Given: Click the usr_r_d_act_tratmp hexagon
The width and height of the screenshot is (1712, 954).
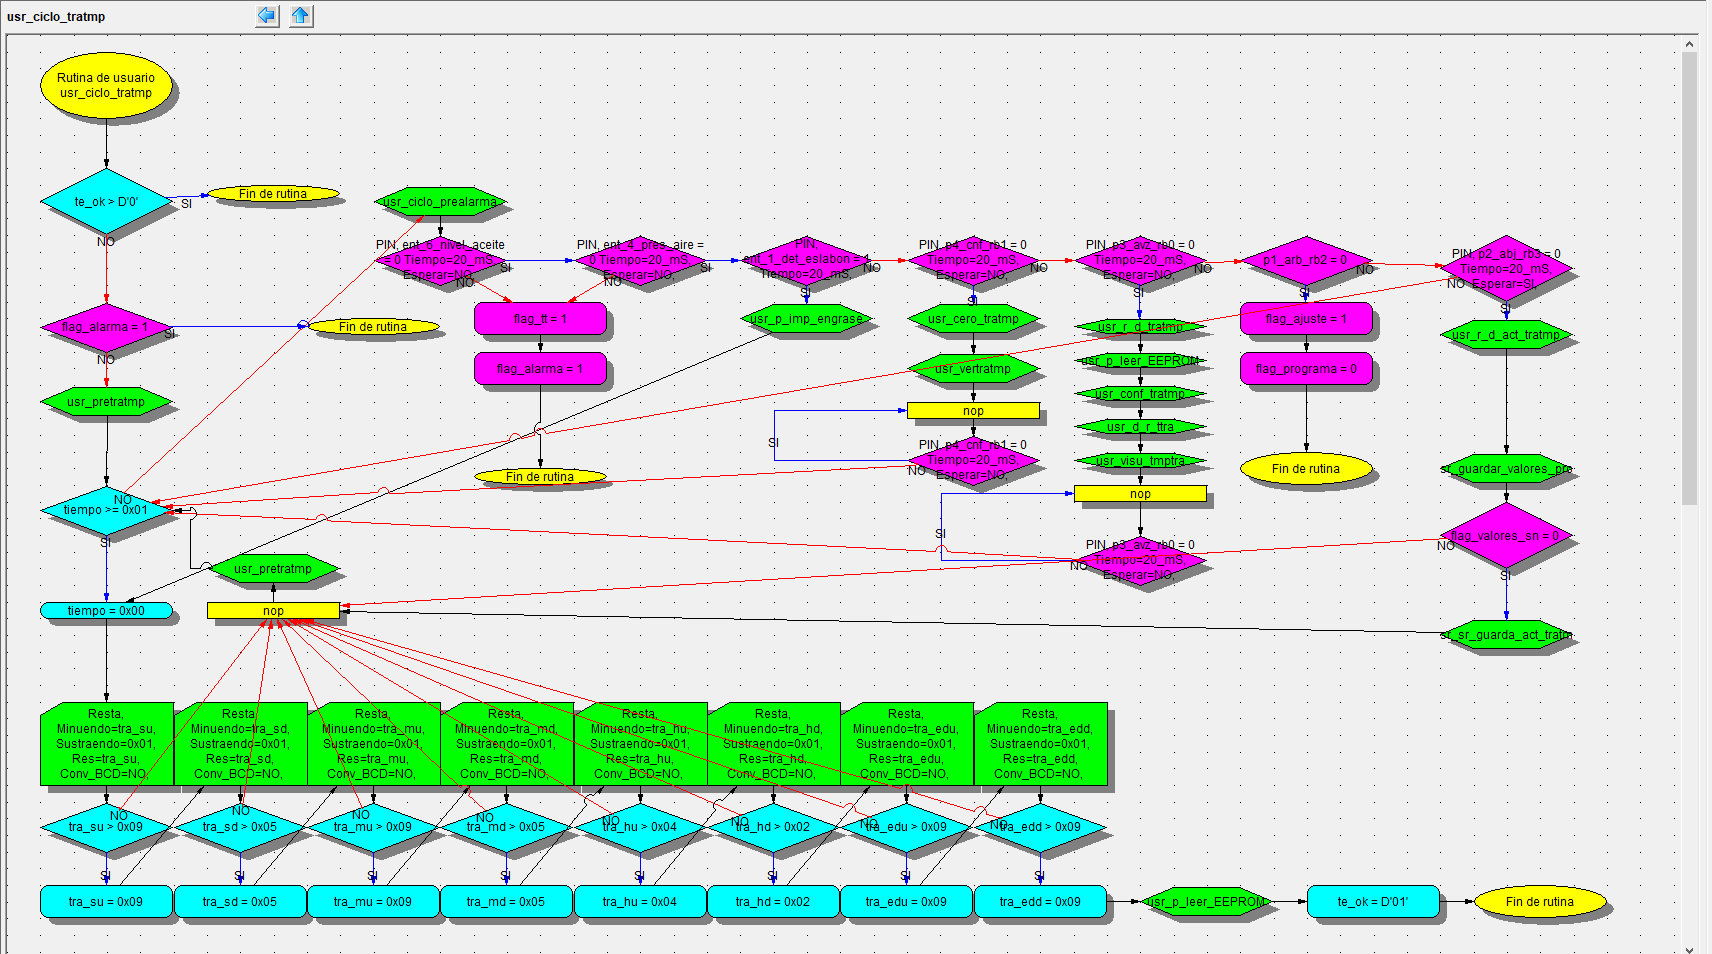Looking at the screenshot, I should coord(1506,335).
